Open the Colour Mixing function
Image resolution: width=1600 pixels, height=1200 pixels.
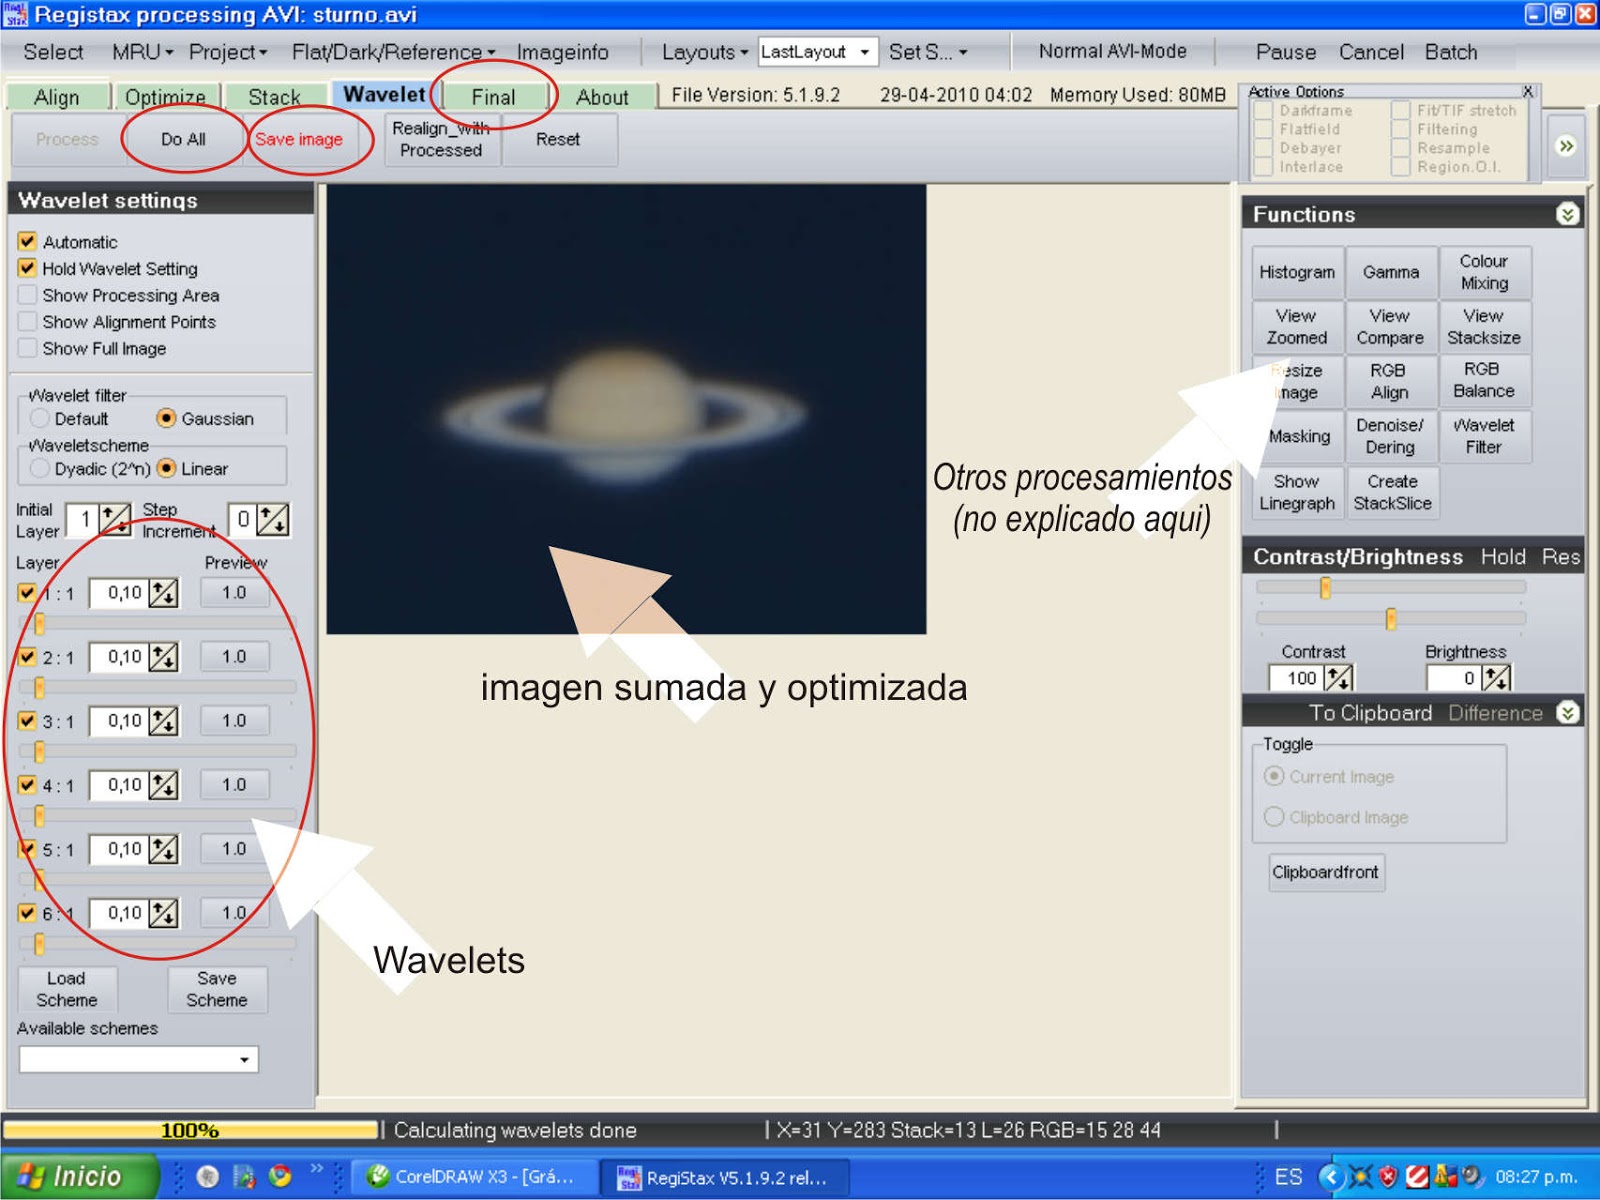(1484, 271)
